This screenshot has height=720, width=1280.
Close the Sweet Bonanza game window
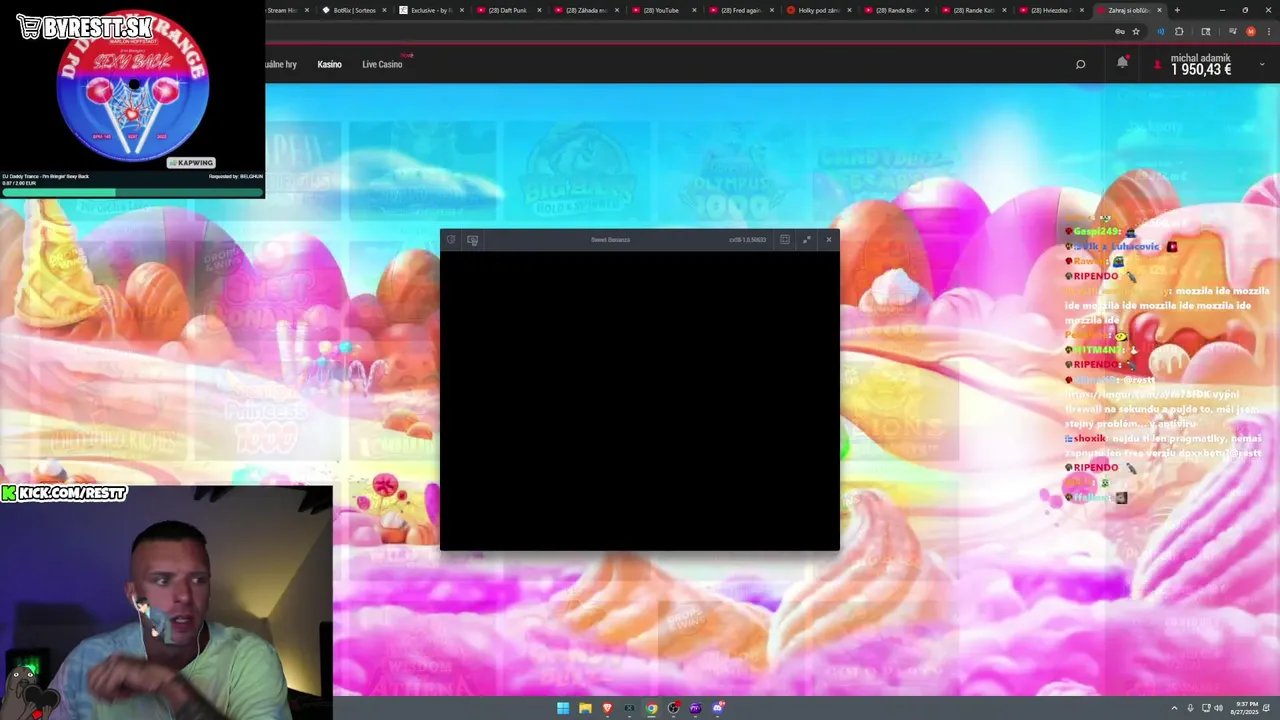tap(828, 240)
